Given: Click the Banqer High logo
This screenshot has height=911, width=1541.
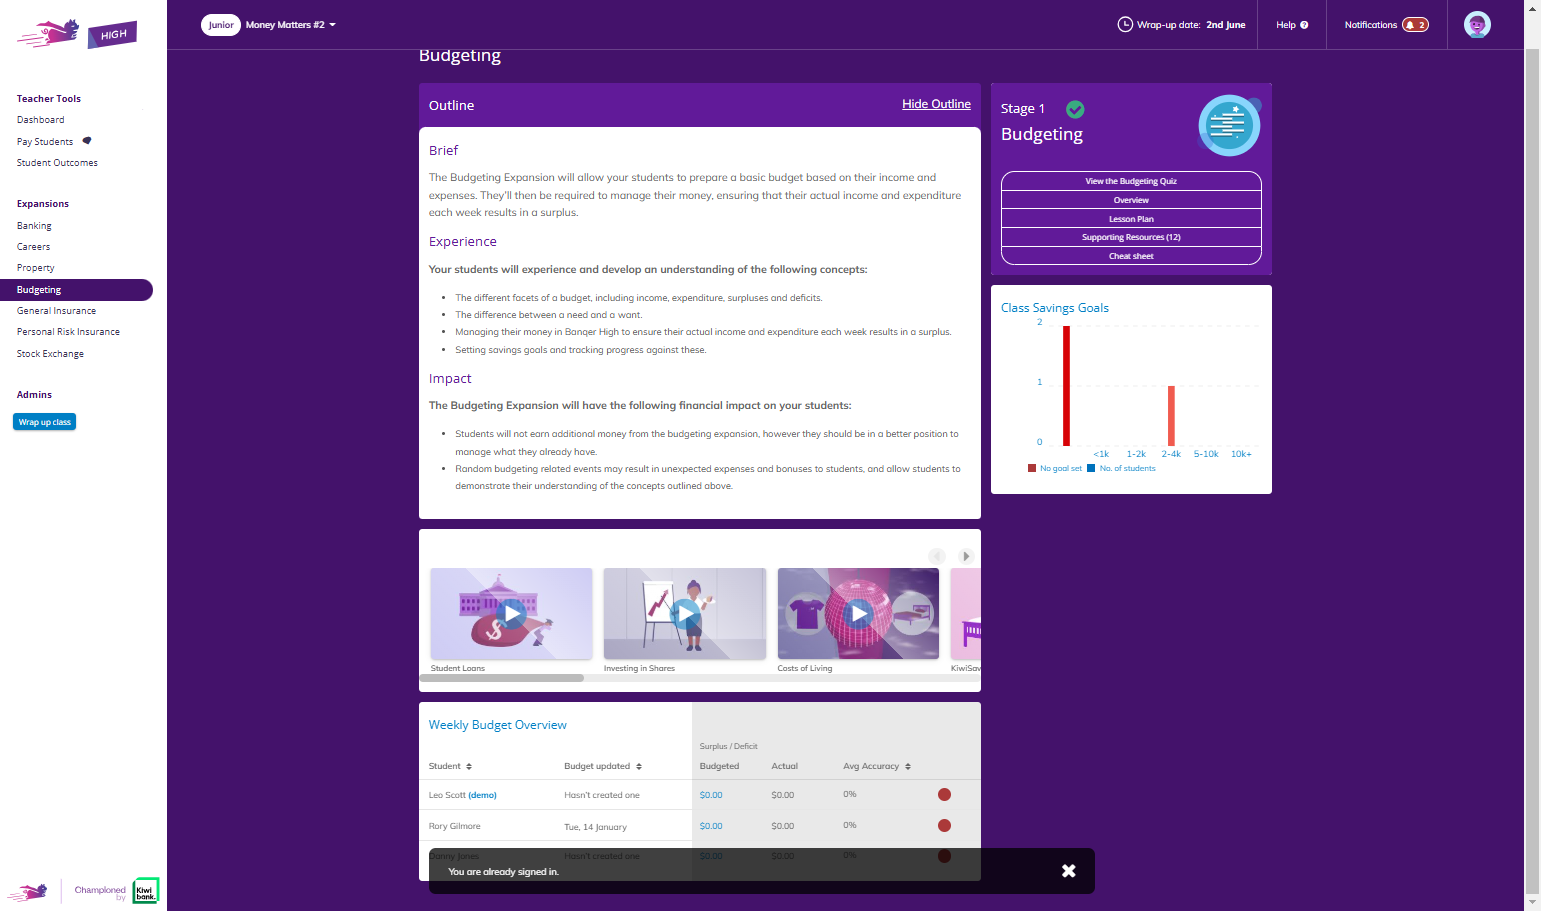Looking at the screenshot, I should pos(77,34).
